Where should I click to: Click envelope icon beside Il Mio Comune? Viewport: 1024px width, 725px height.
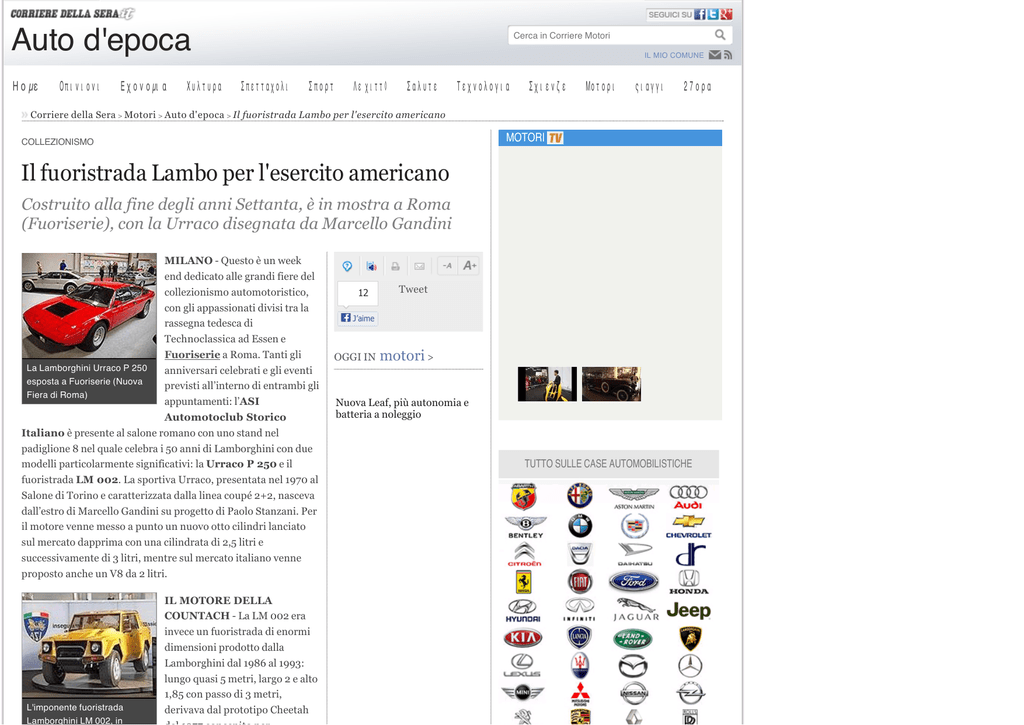point(715,55)
